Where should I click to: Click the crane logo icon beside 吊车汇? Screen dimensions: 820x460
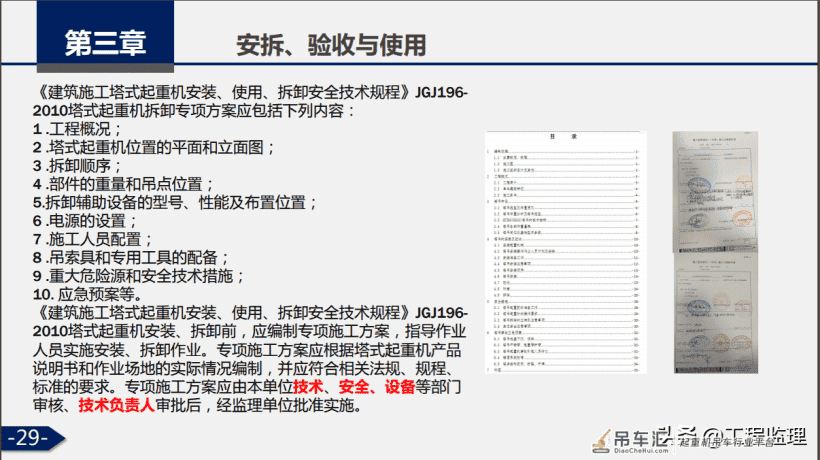(601, 441)
